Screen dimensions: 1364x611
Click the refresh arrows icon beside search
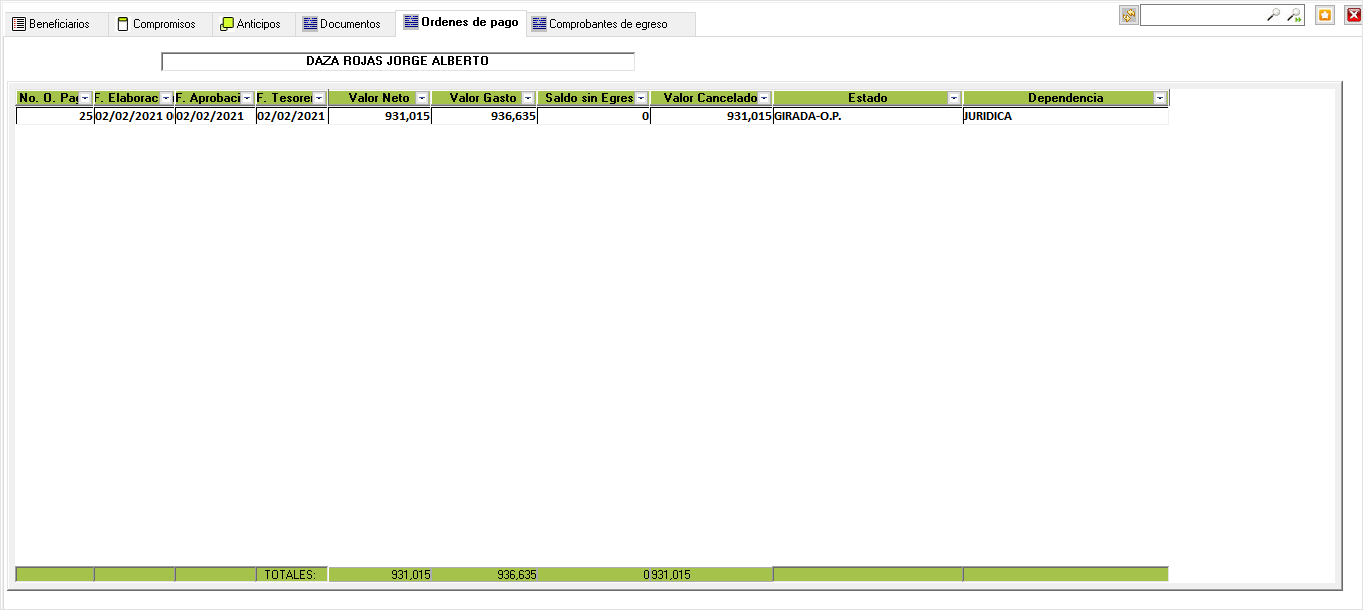(1129, 15)
